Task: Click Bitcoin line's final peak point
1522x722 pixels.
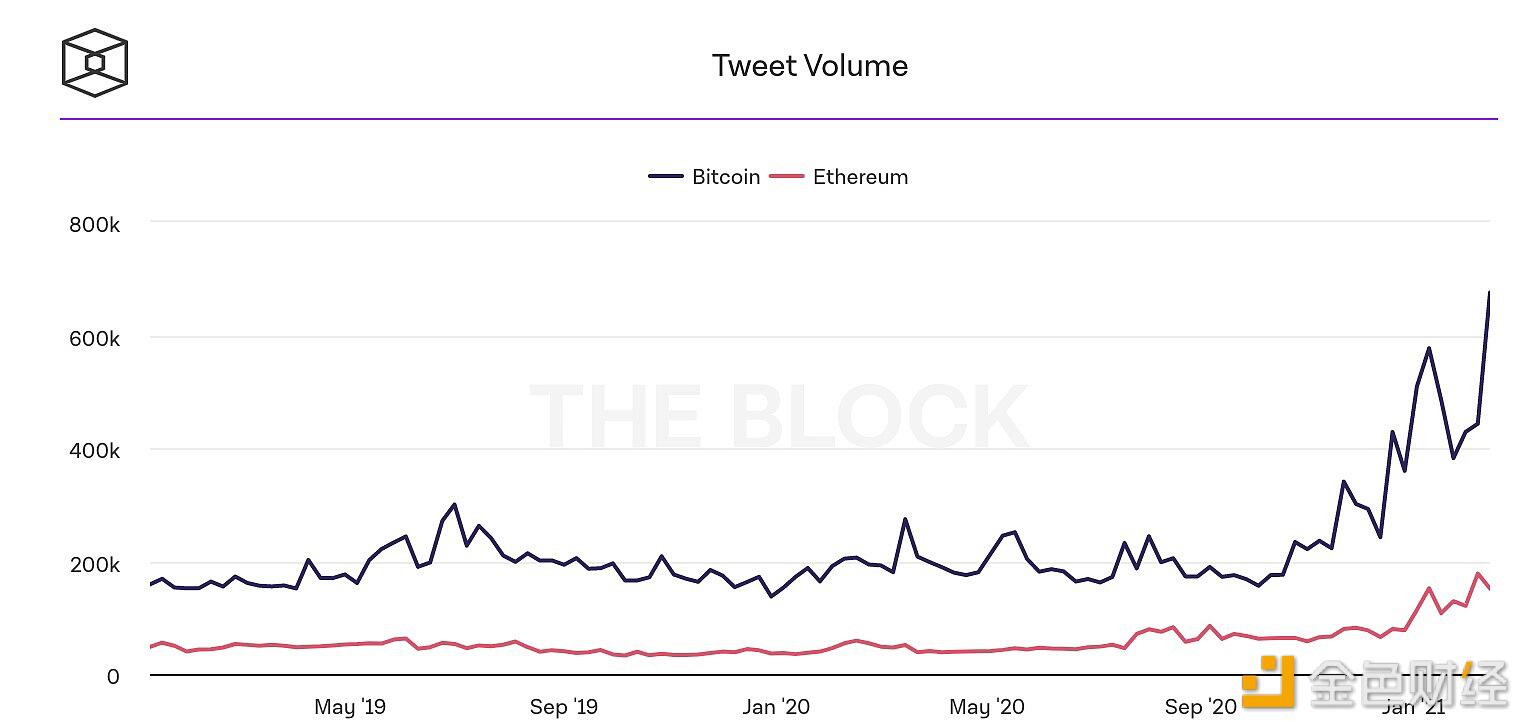Action: tap(1489, 292)
